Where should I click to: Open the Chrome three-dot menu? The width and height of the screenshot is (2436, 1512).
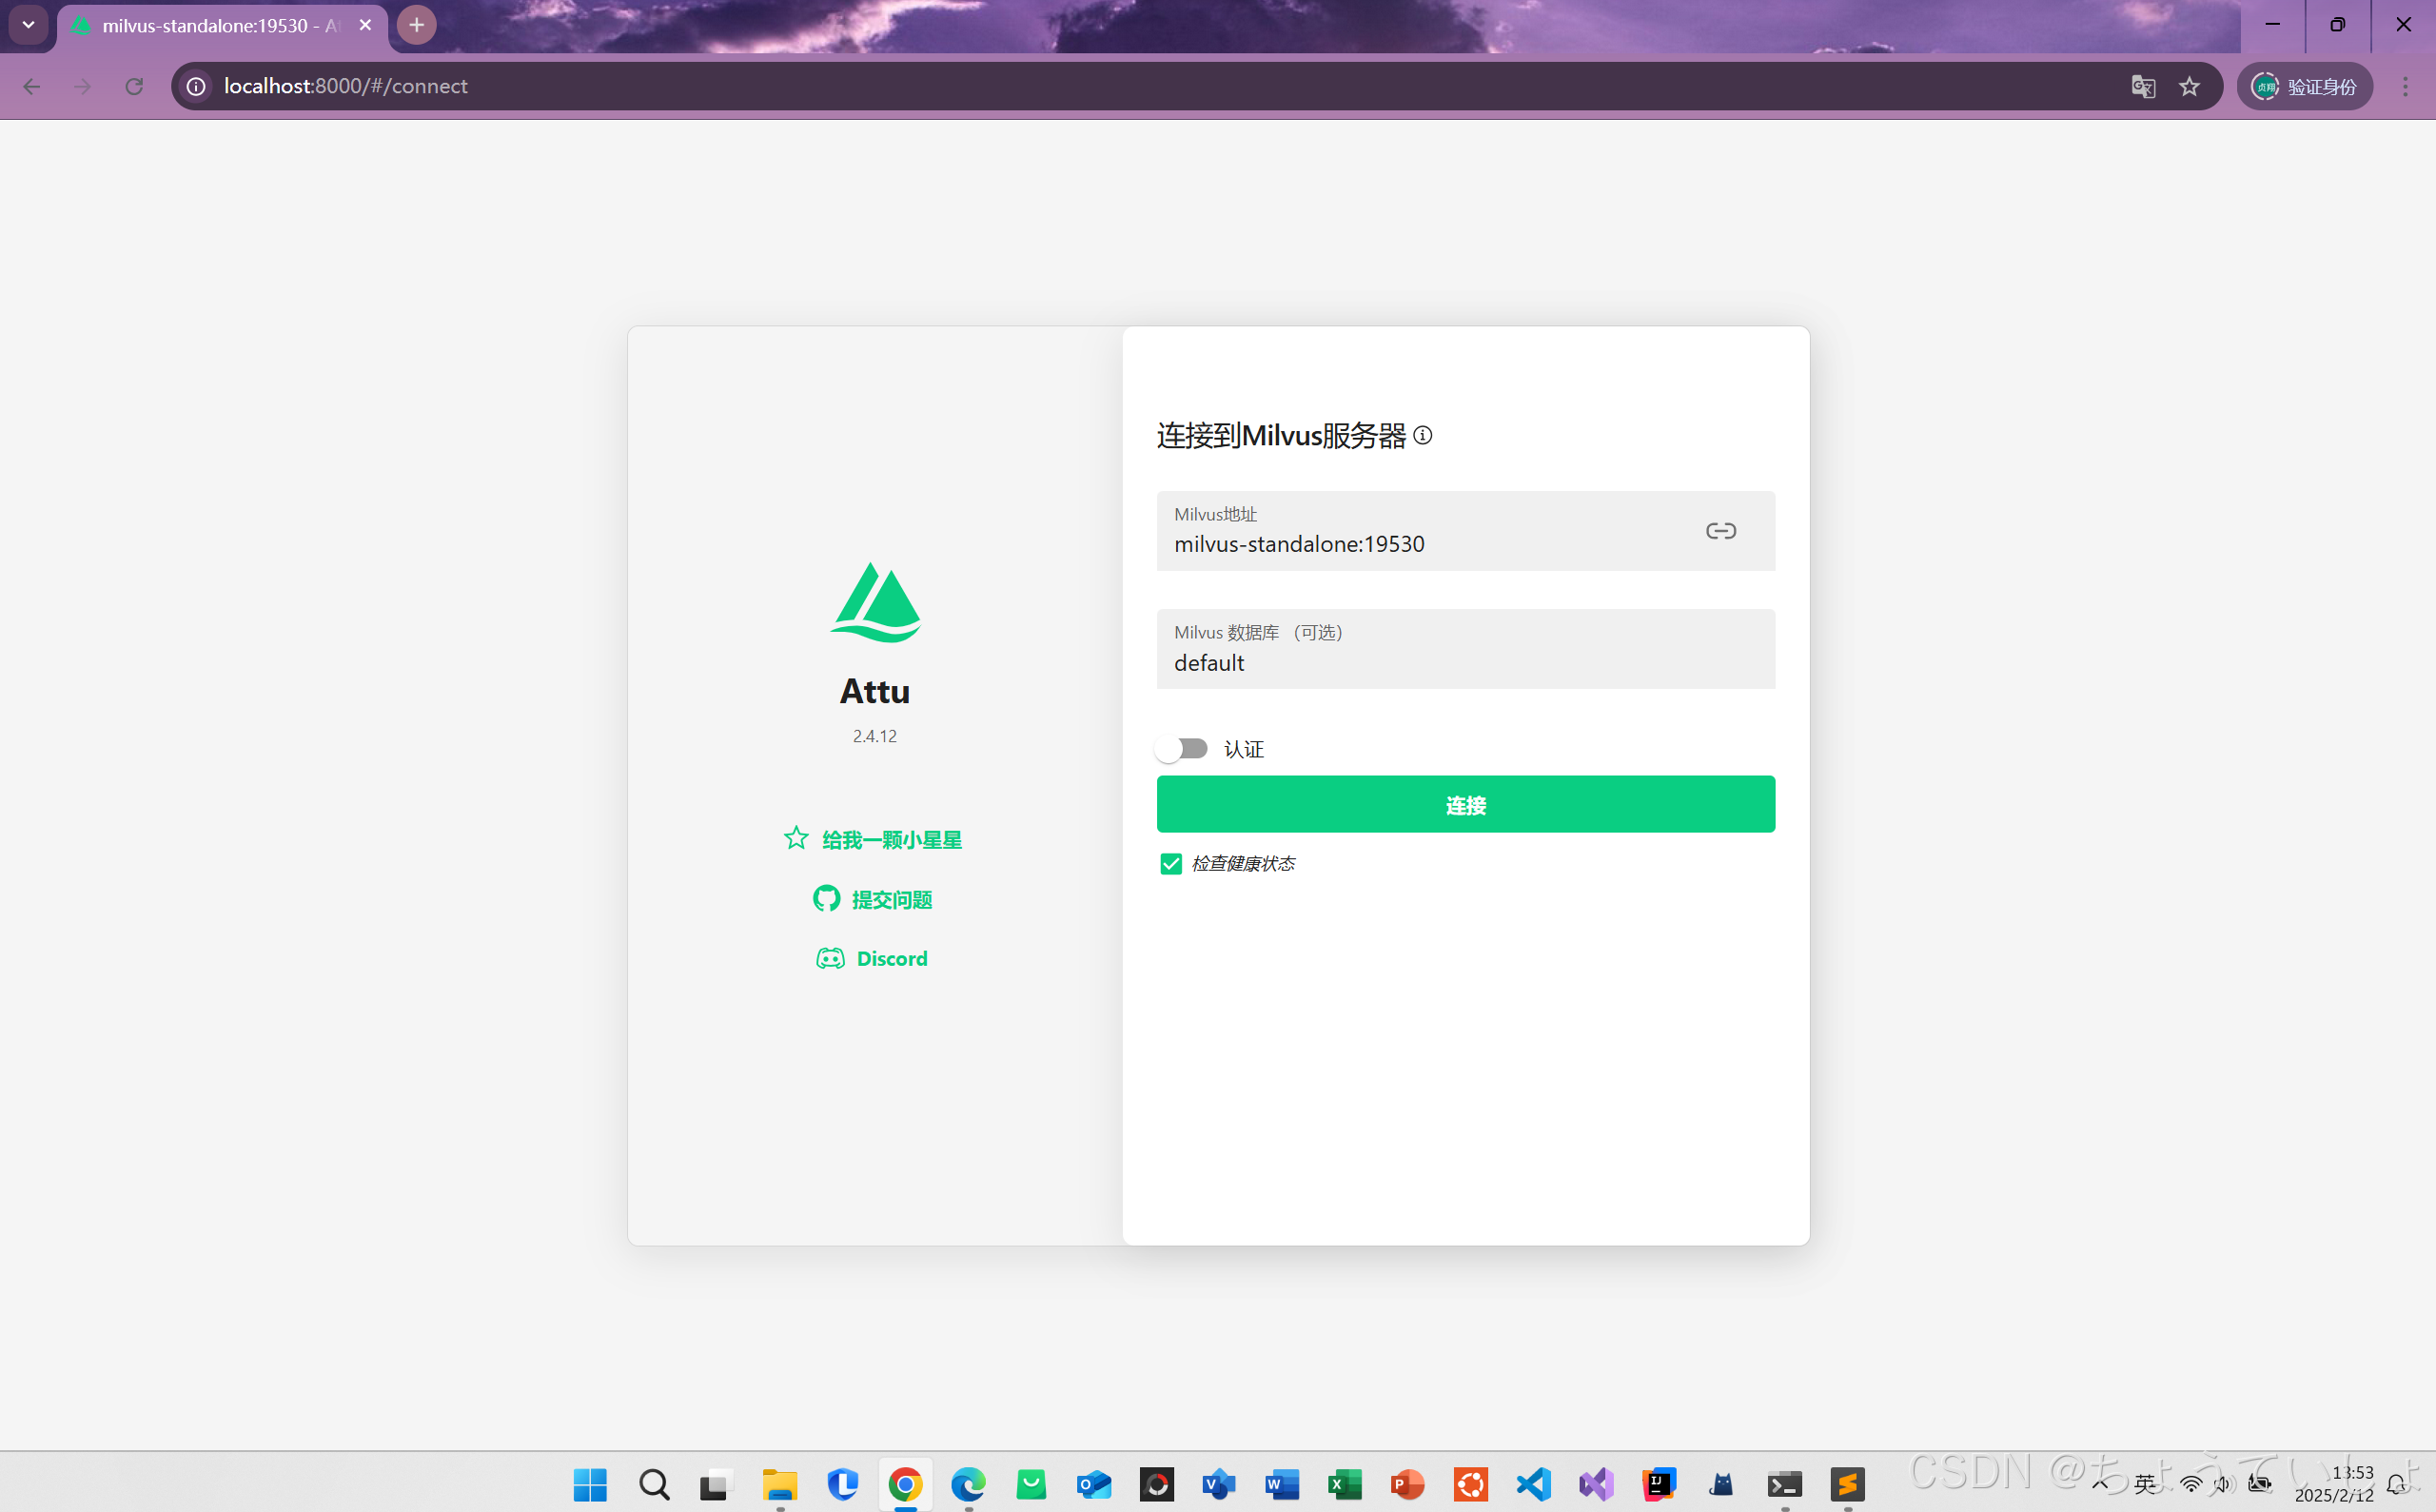(x=2405, y=86)
